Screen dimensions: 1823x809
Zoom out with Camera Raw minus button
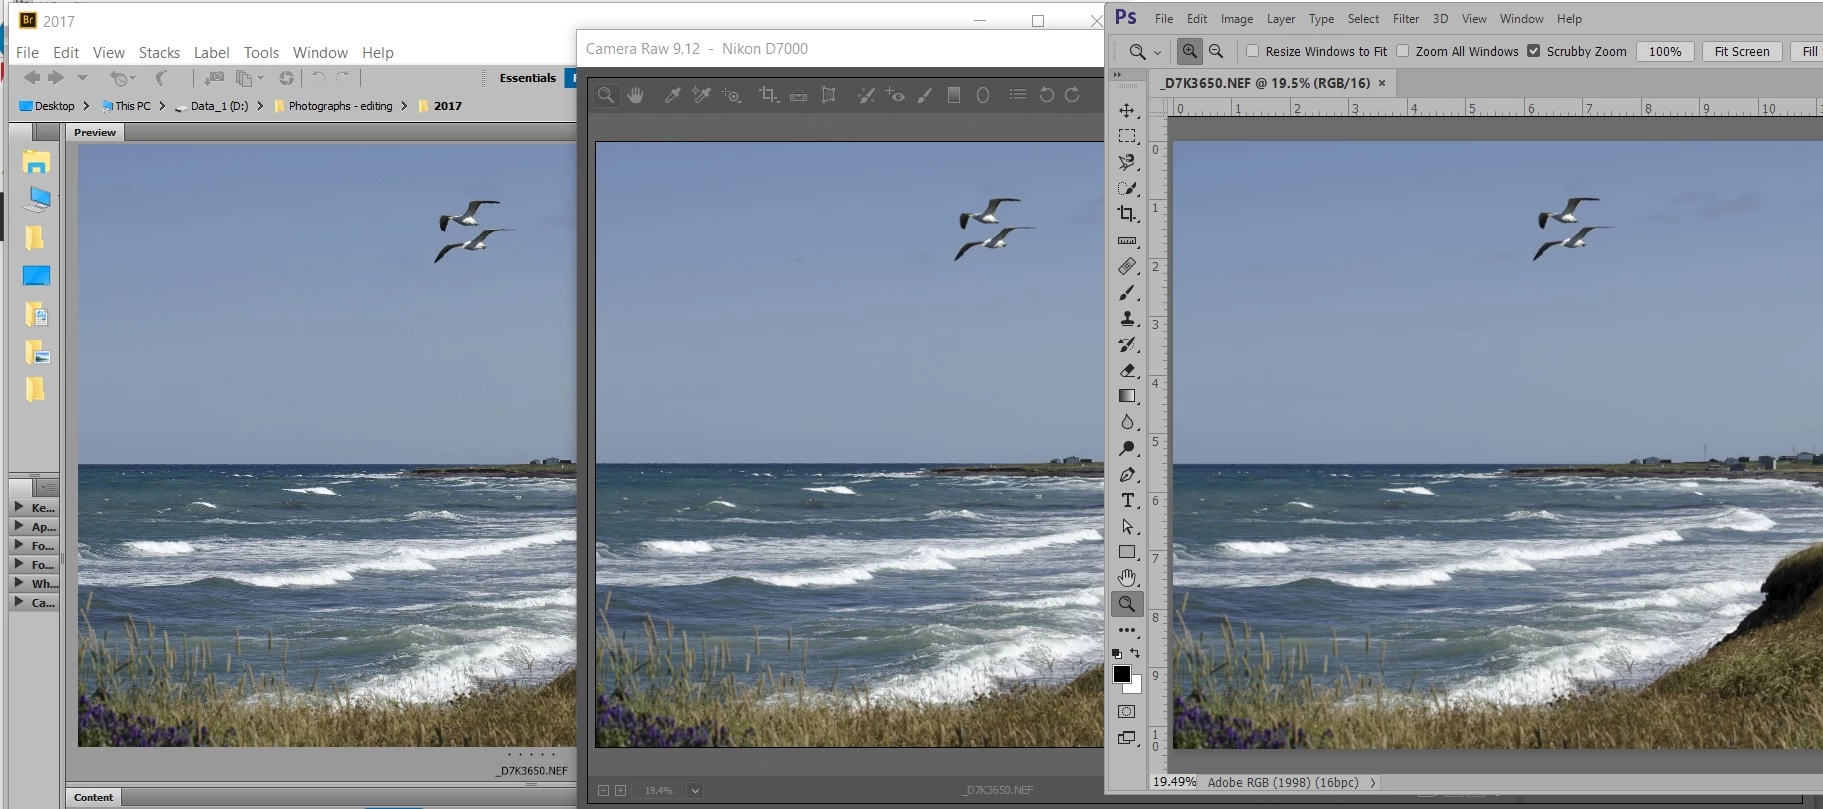[603, 791]
